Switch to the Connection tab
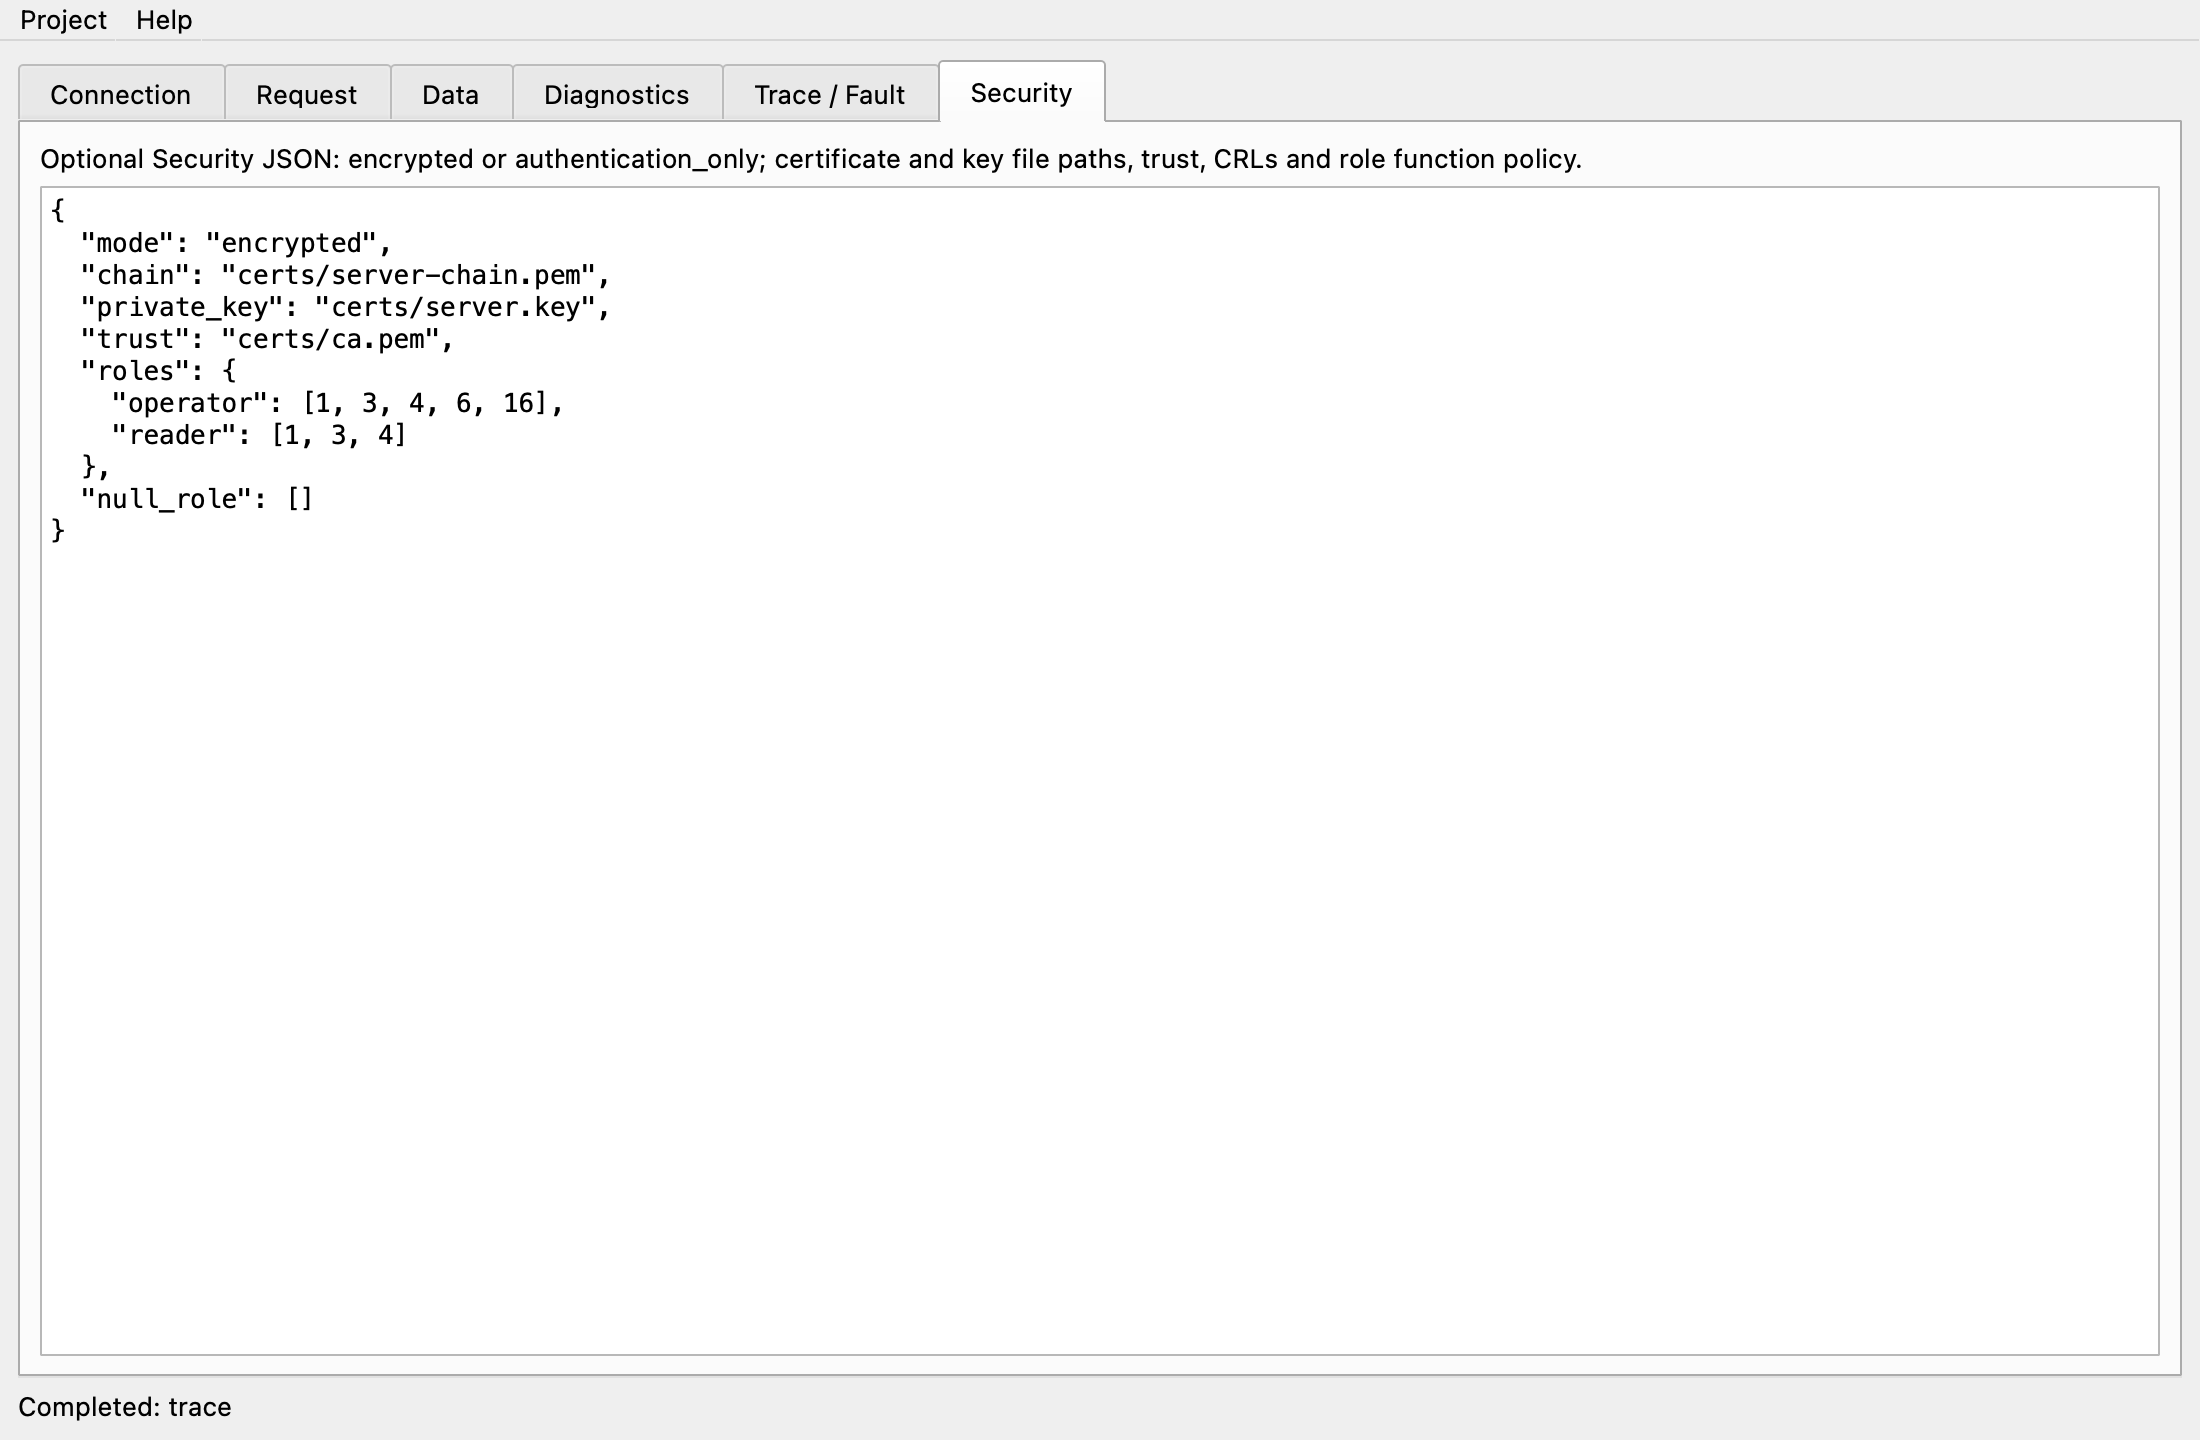The height and width of the screenshot is (1440, 2200). tap(121, 94)
